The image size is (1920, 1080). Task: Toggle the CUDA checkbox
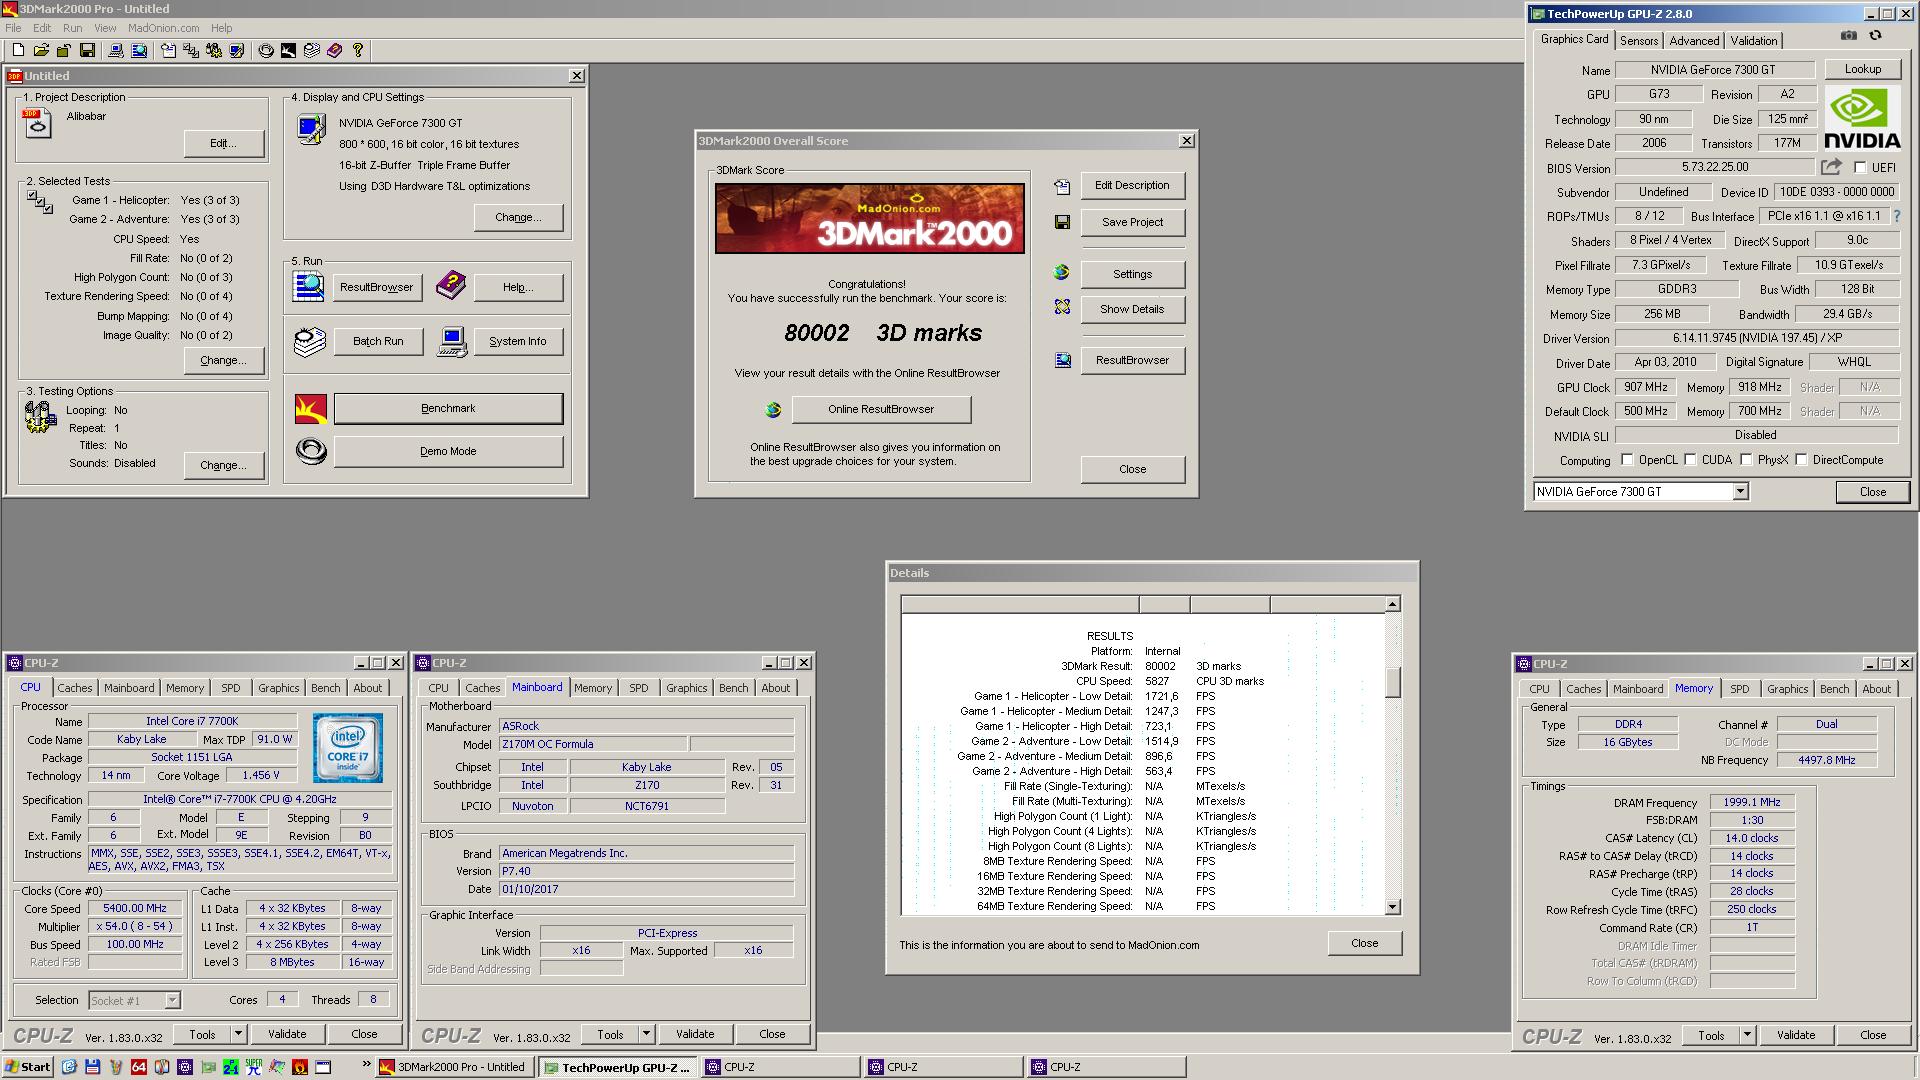[x=1690, y=460]
